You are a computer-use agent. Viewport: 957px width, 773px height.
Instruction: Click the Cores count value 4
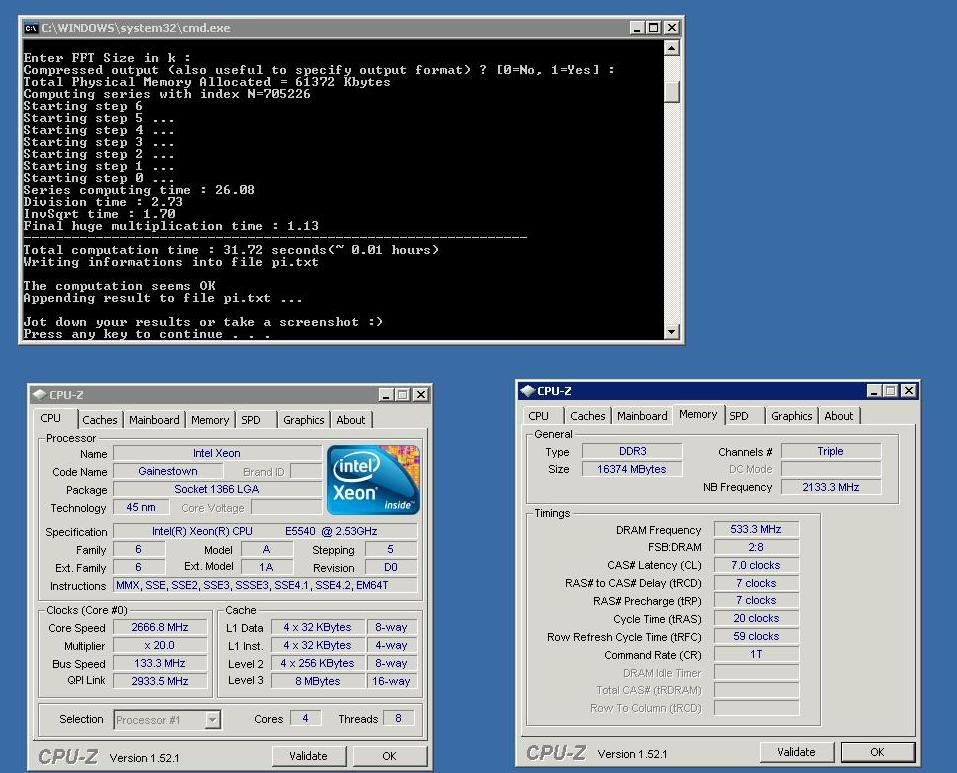click(x=305, y=718)
